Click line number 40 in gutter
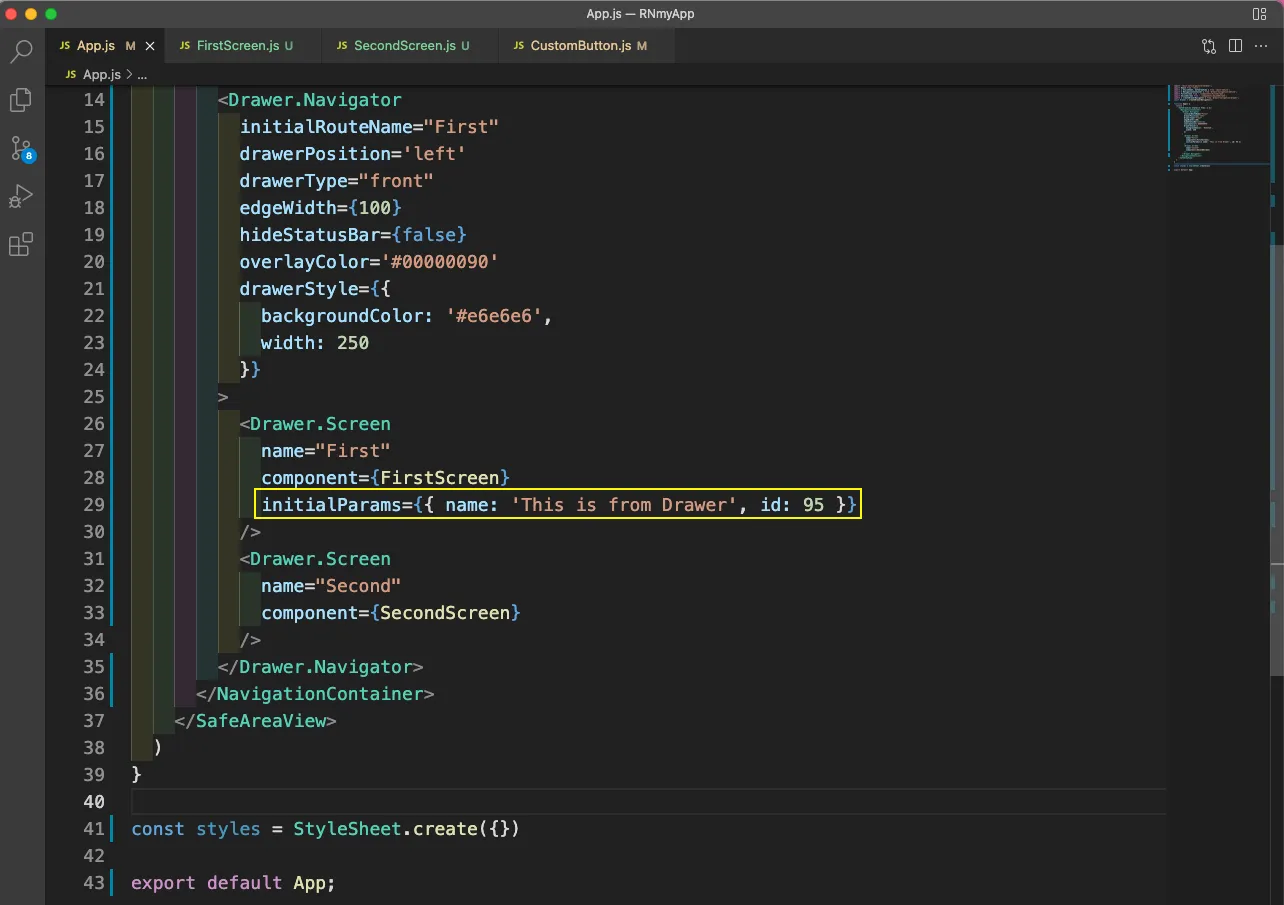 (x=94, y=802)
